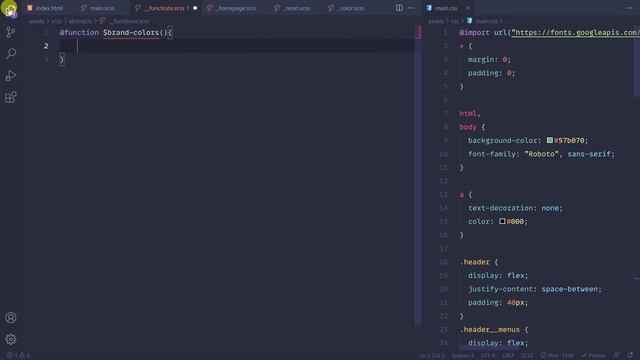Click the '.header__menus' selector in main.css

click(x=489, y=329)
